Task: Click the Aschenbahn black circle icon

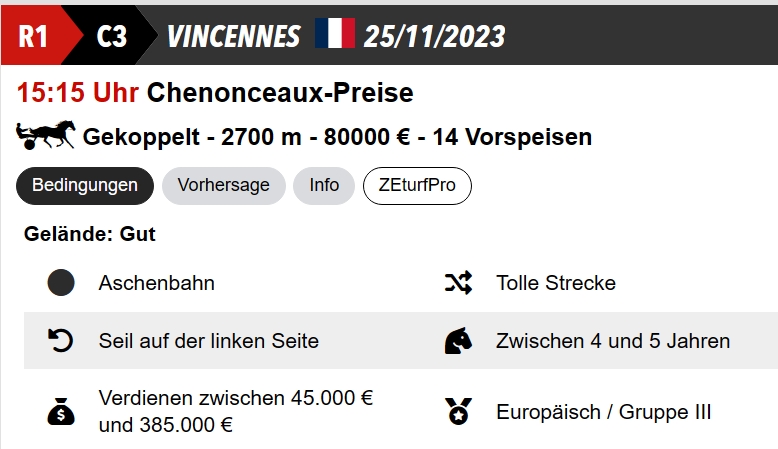Action: (61, 283)
